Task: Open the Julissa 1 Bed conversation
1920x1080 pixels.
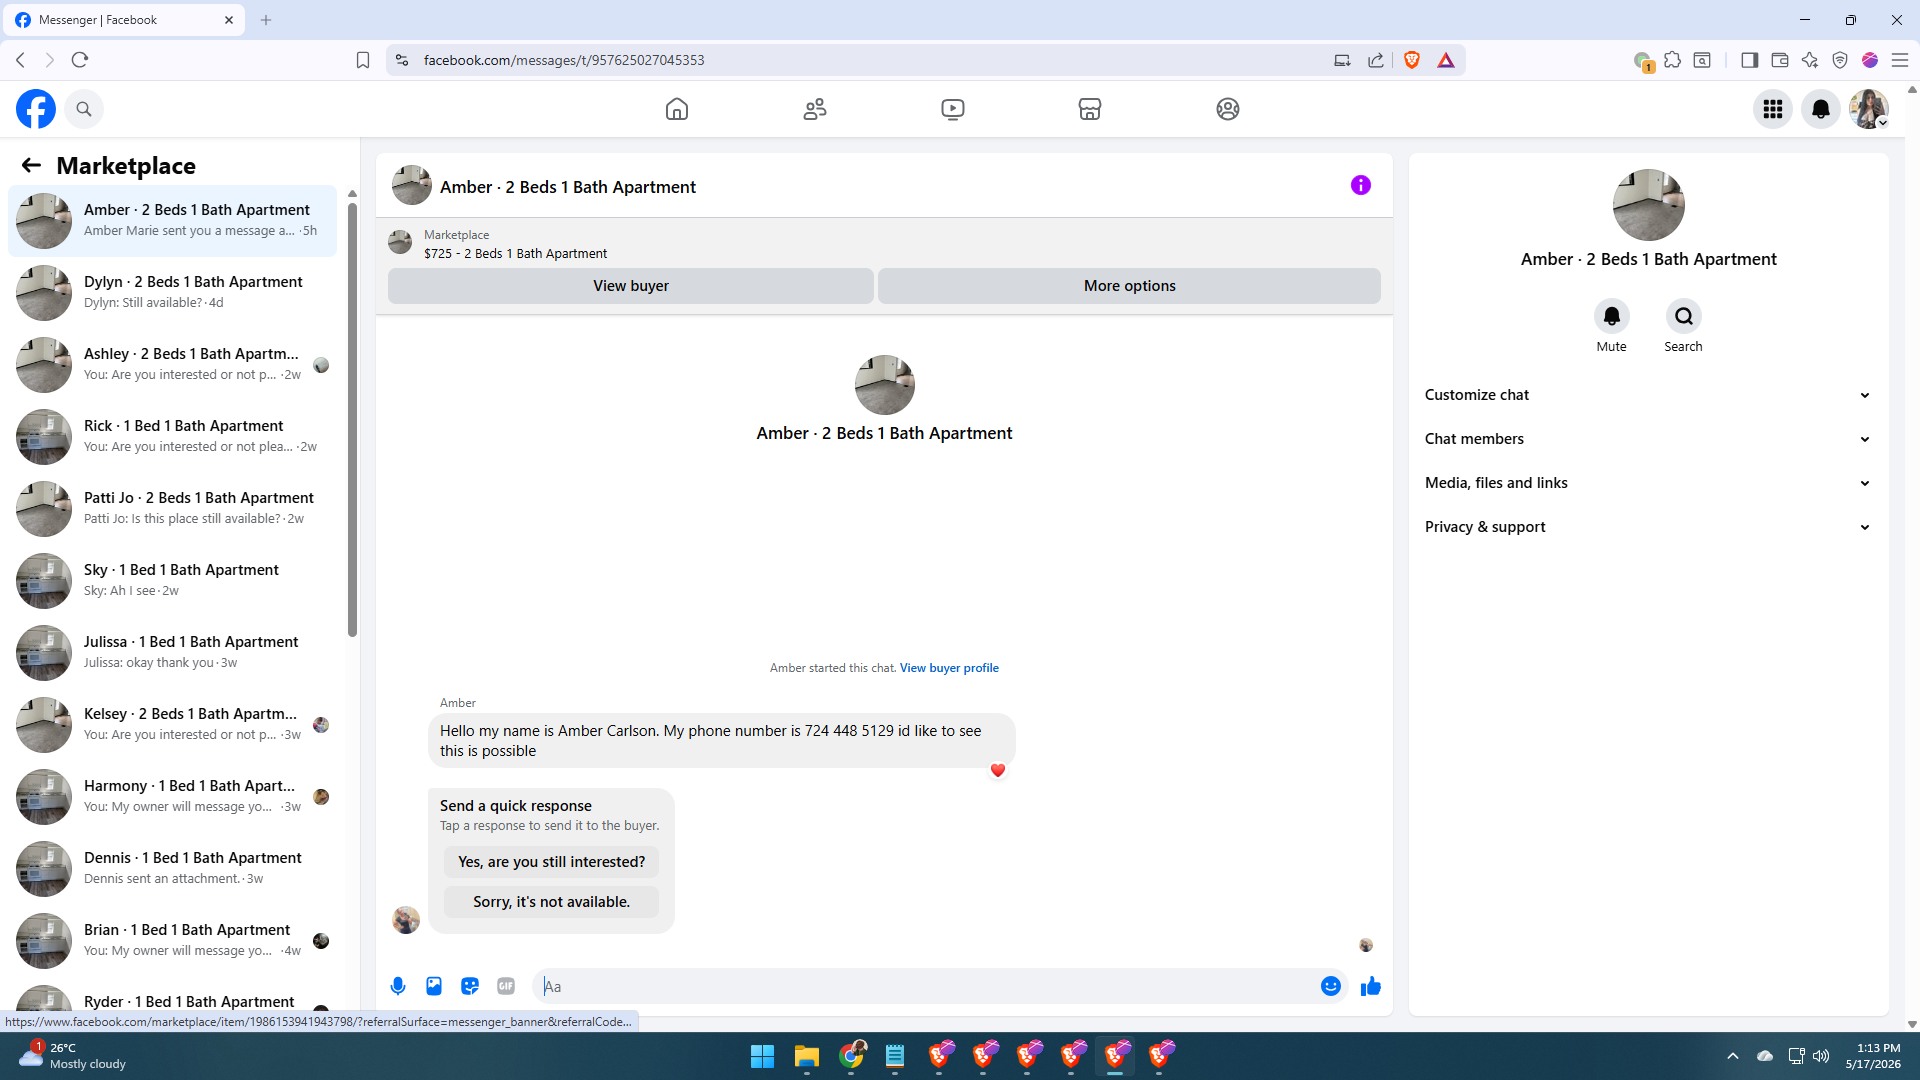Action: [172, 652]
